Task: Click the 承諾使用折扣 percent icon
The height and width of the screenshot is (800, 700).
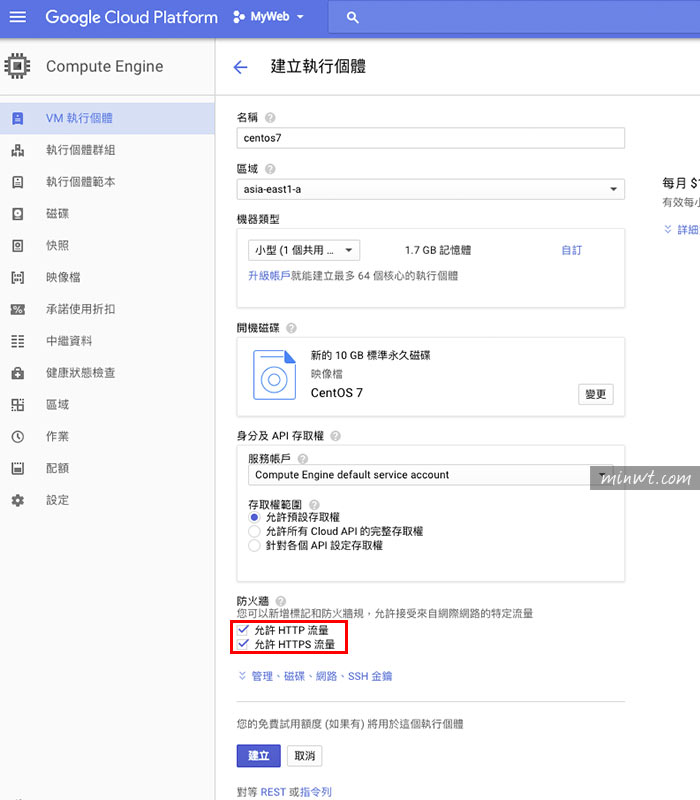Action: 18,309
